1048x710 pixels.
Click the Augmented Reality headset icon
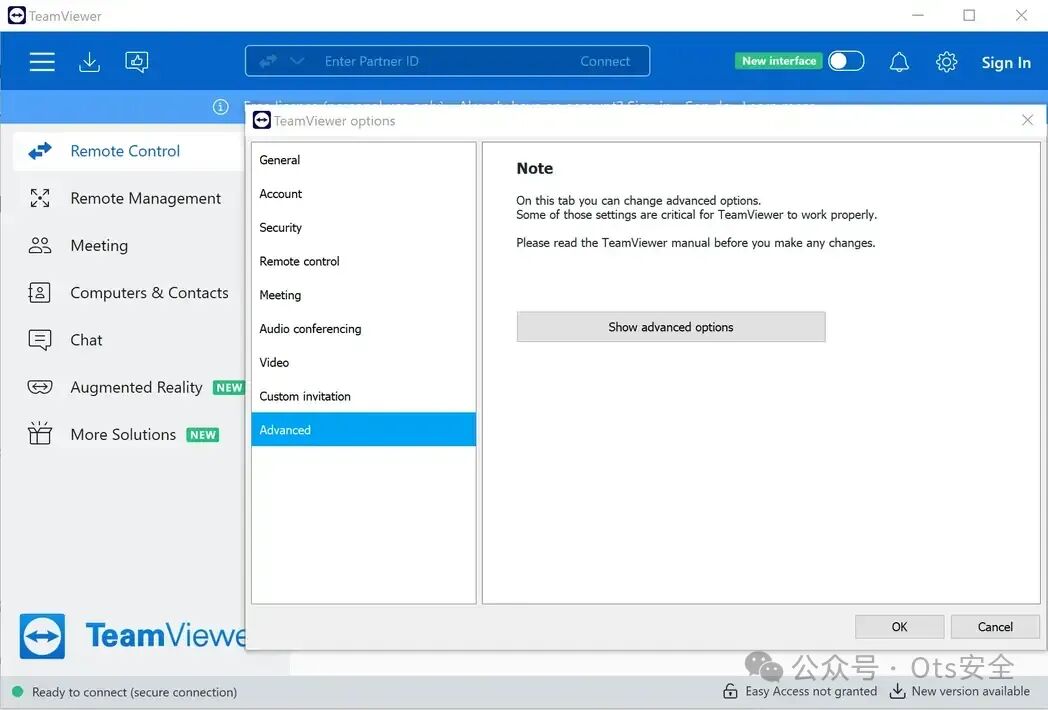(x=40, y=387)
